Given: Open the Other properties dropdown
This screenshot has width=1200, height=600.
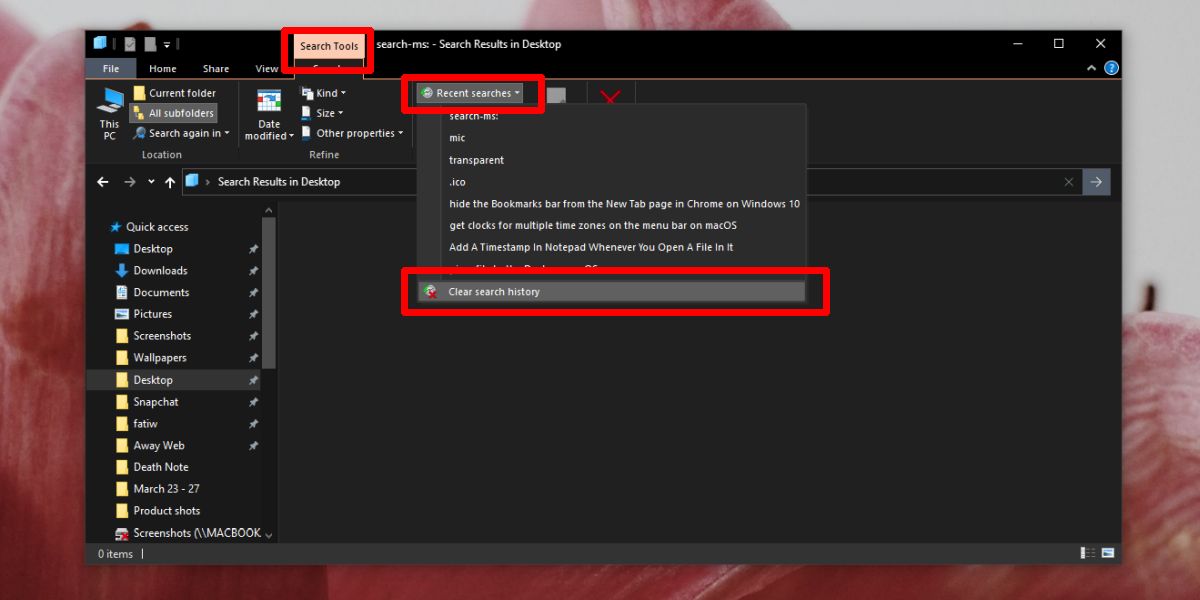Looking at the screenshot, I should [x=352, y=133].
